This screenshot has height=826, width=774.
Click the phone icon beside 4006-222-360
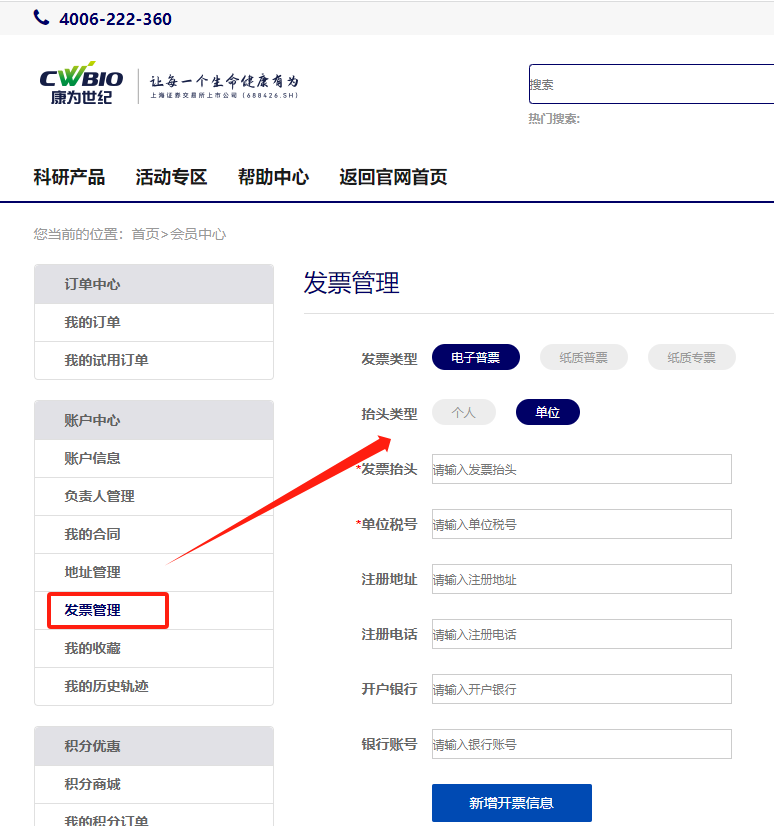(x=41, y=17)
